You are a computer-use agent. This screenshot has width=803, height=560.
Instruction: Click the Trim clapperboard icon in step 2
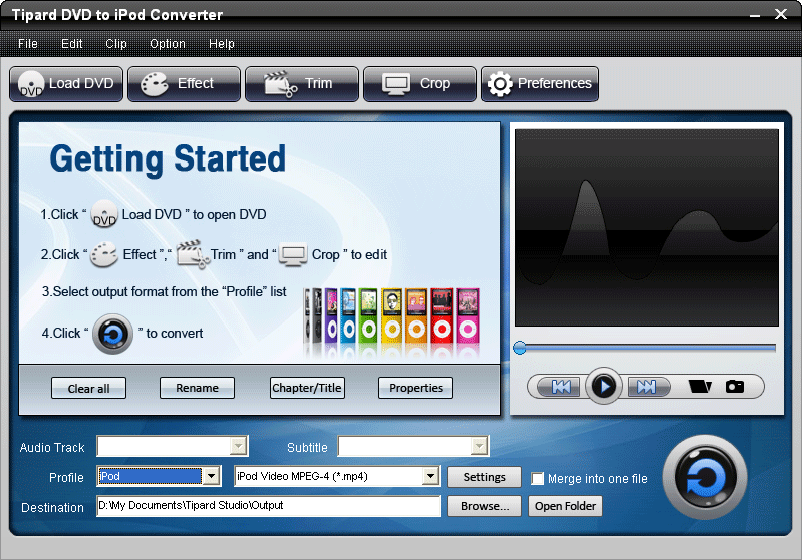(x=193, y=254)
